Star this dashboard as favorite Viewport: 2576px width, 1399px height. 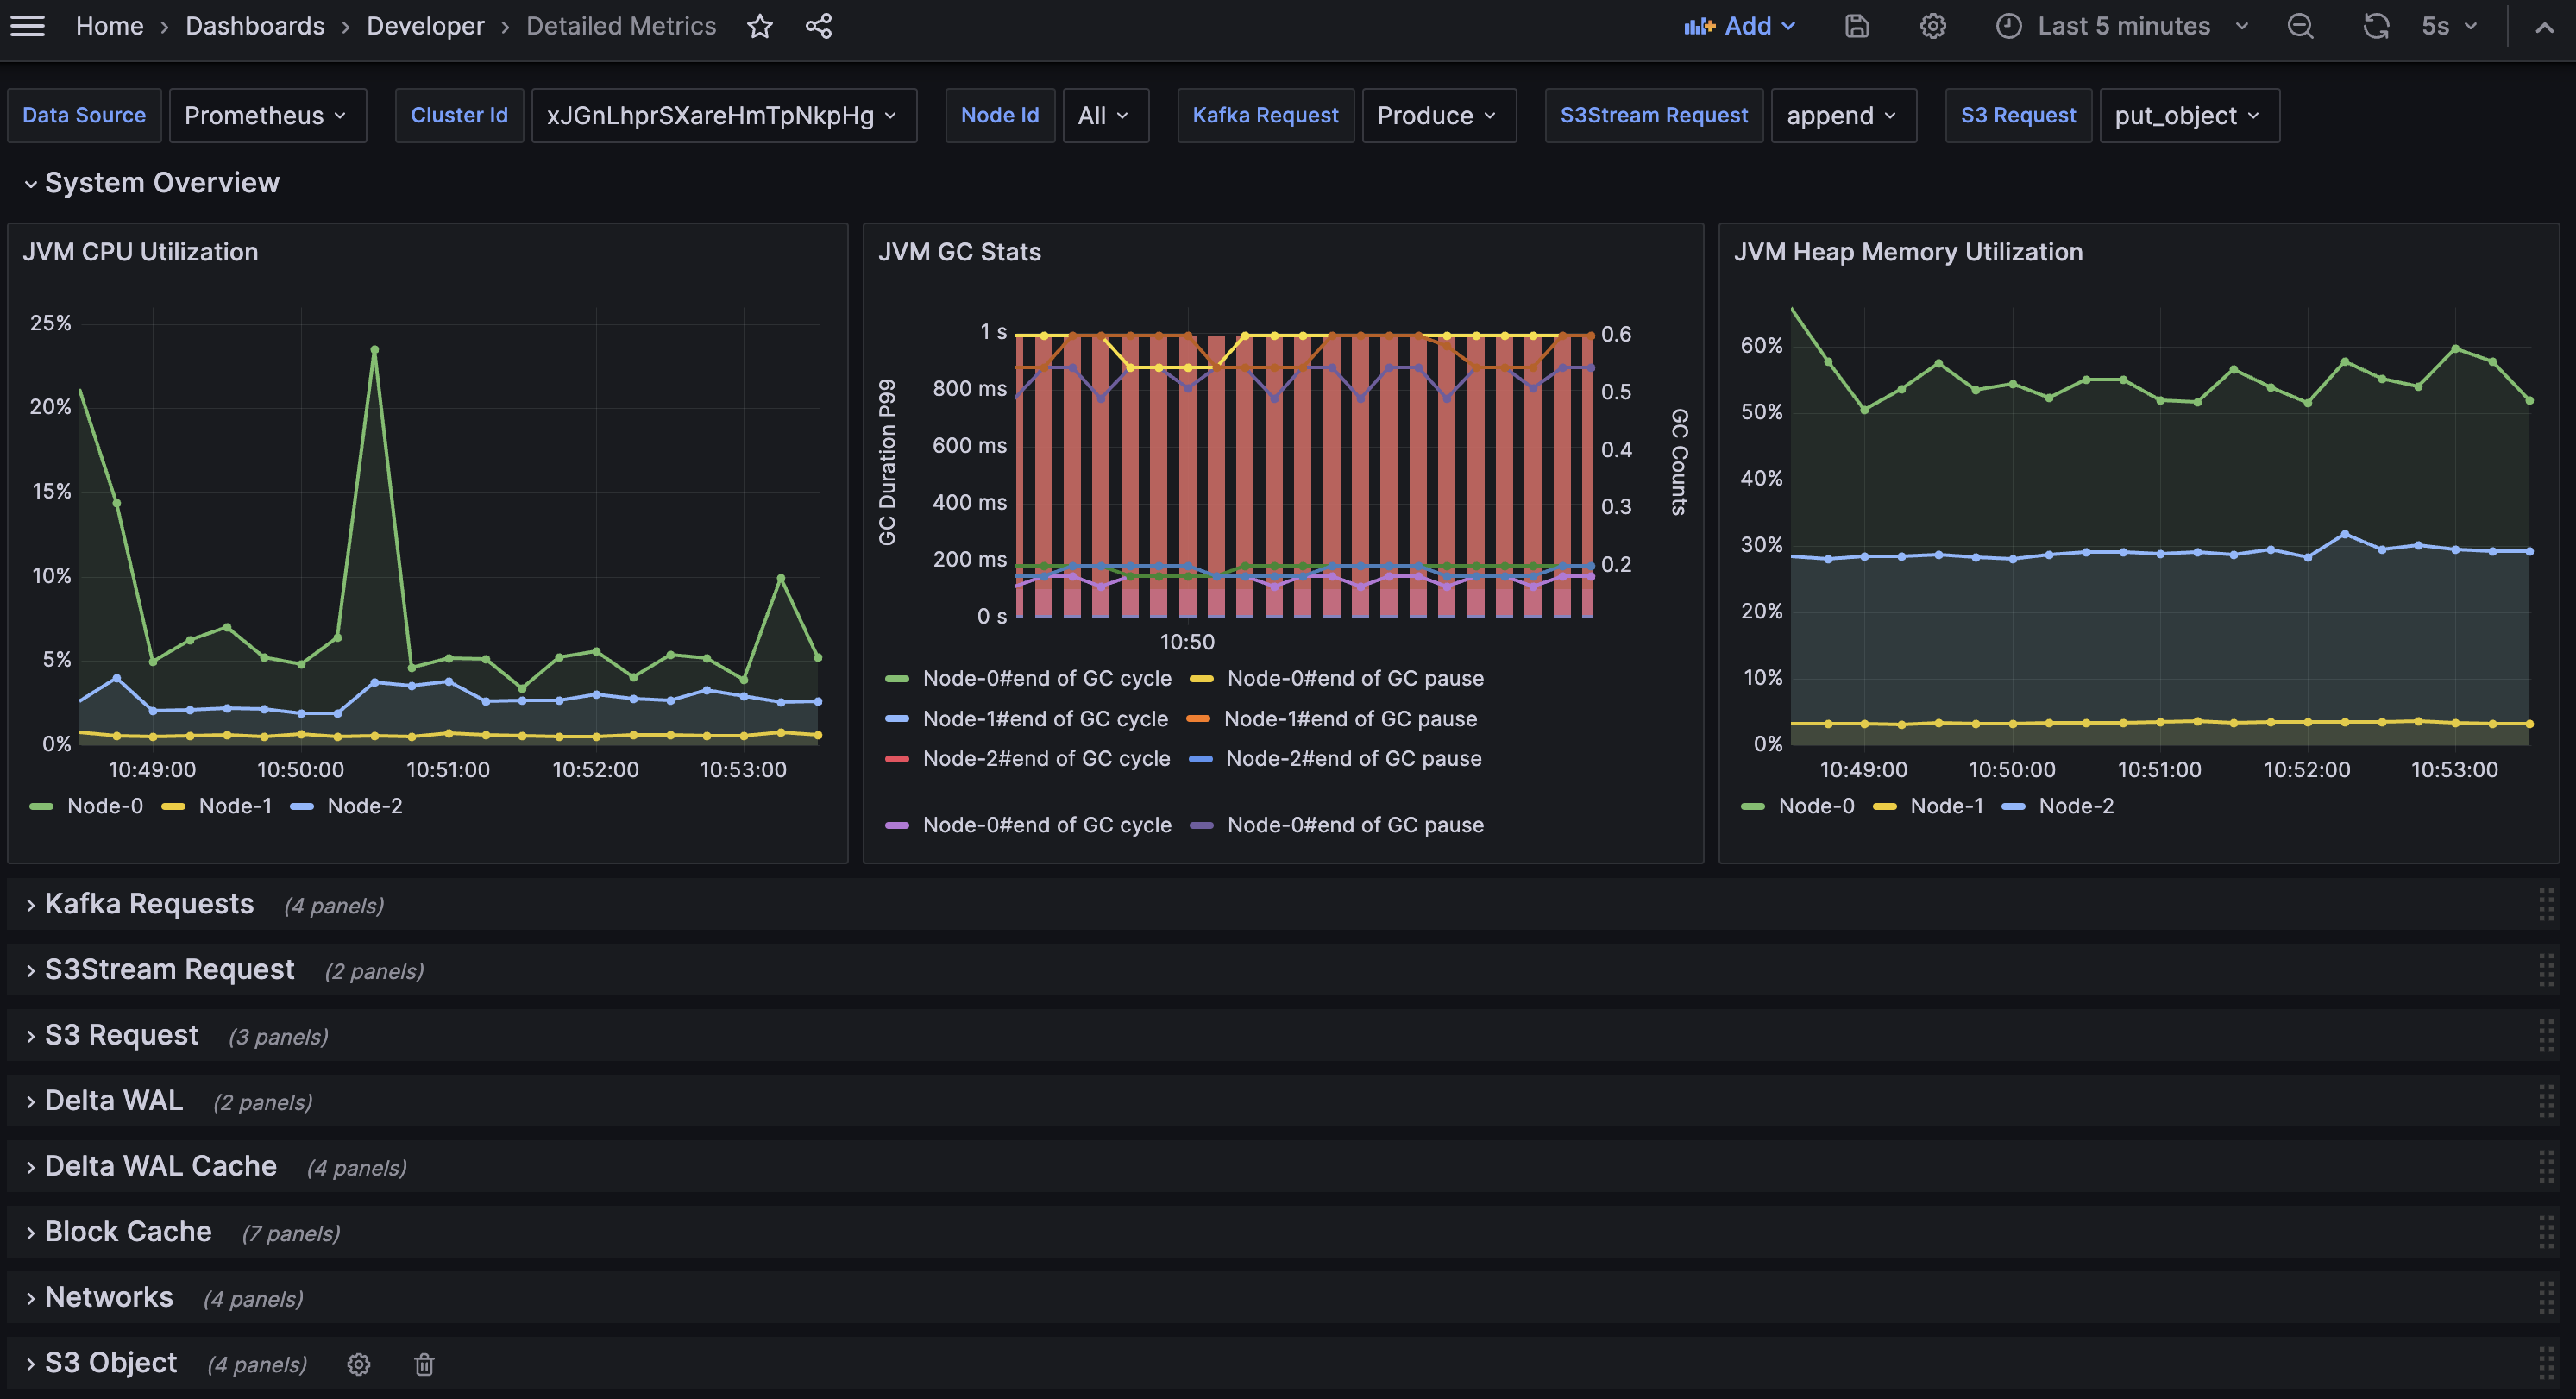click(x=760, y=26)
